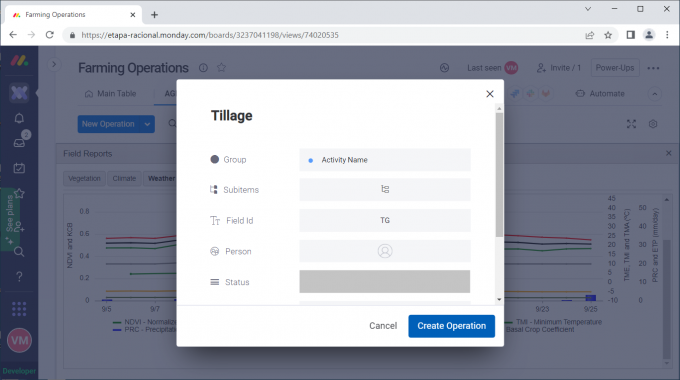The height and width of the screenshot is (380, 680).
Task: Click the Create Operation button
Action: pos(451,326)
